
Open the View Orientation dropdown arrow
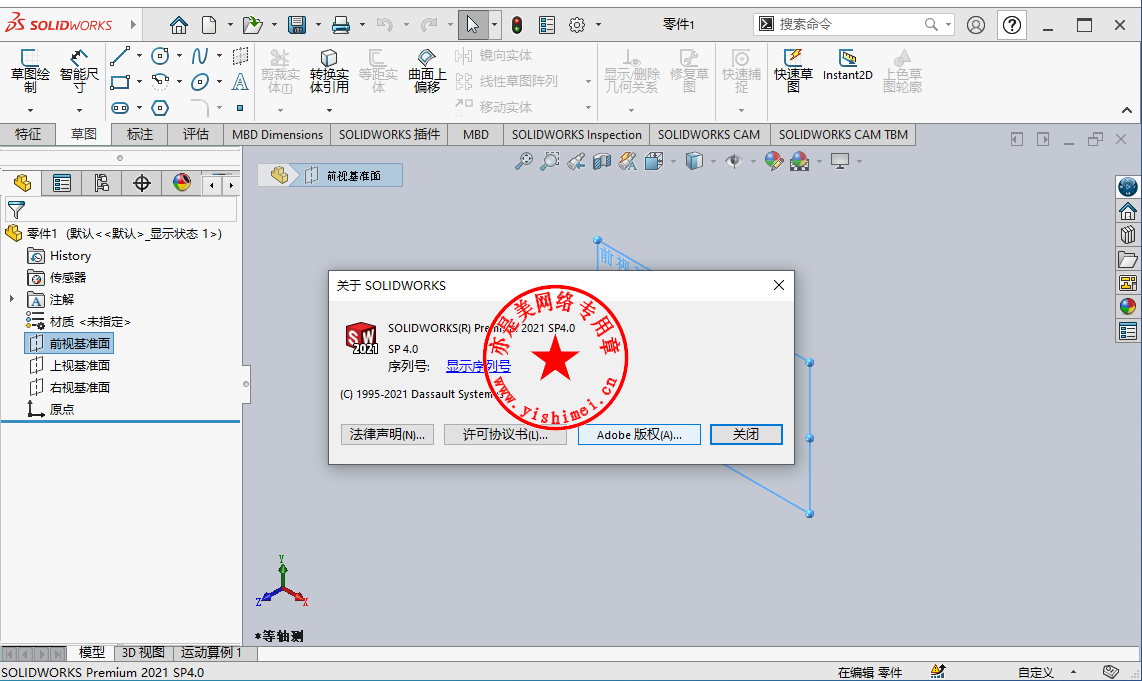tap(673, 161)
